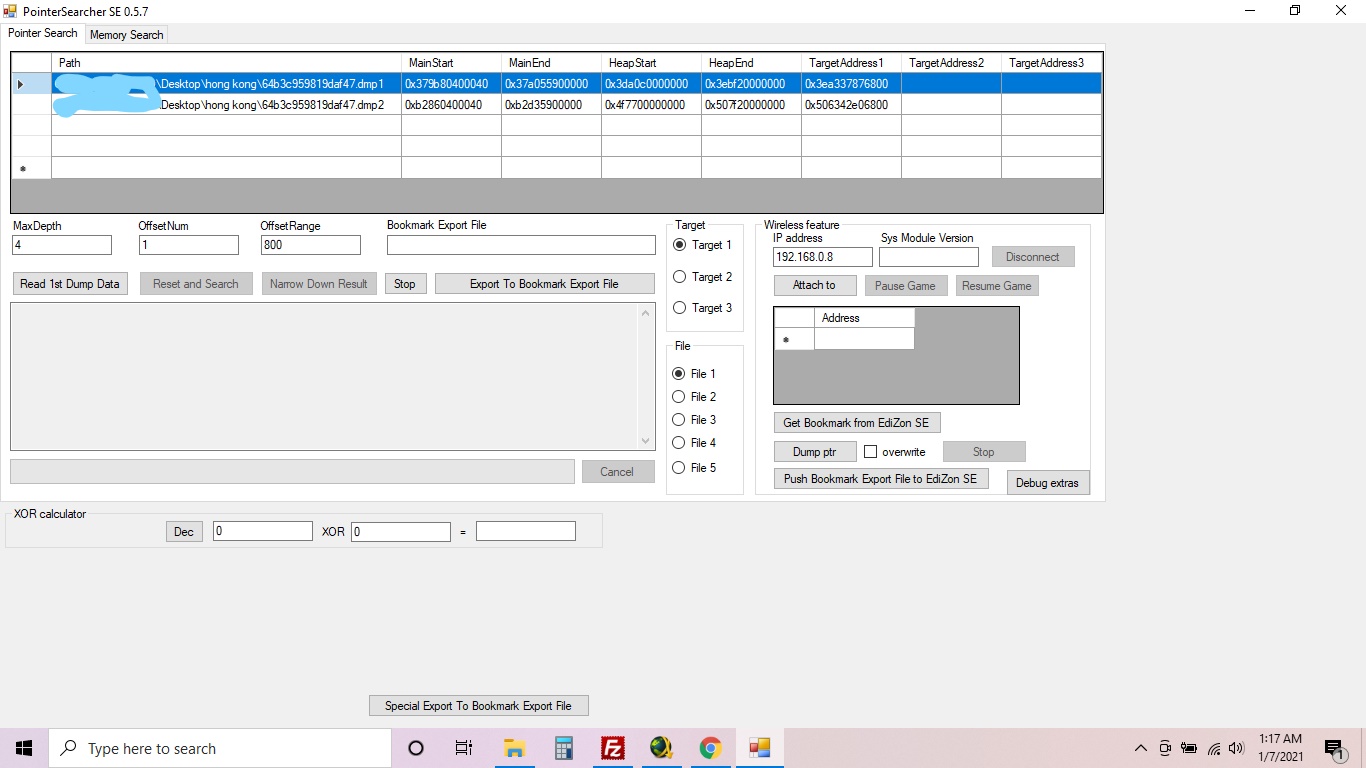The height and width of the screenshot is (768, 1366).
Task: Click Get Bookmark from EdiZon SE
Action: (857, 422)
